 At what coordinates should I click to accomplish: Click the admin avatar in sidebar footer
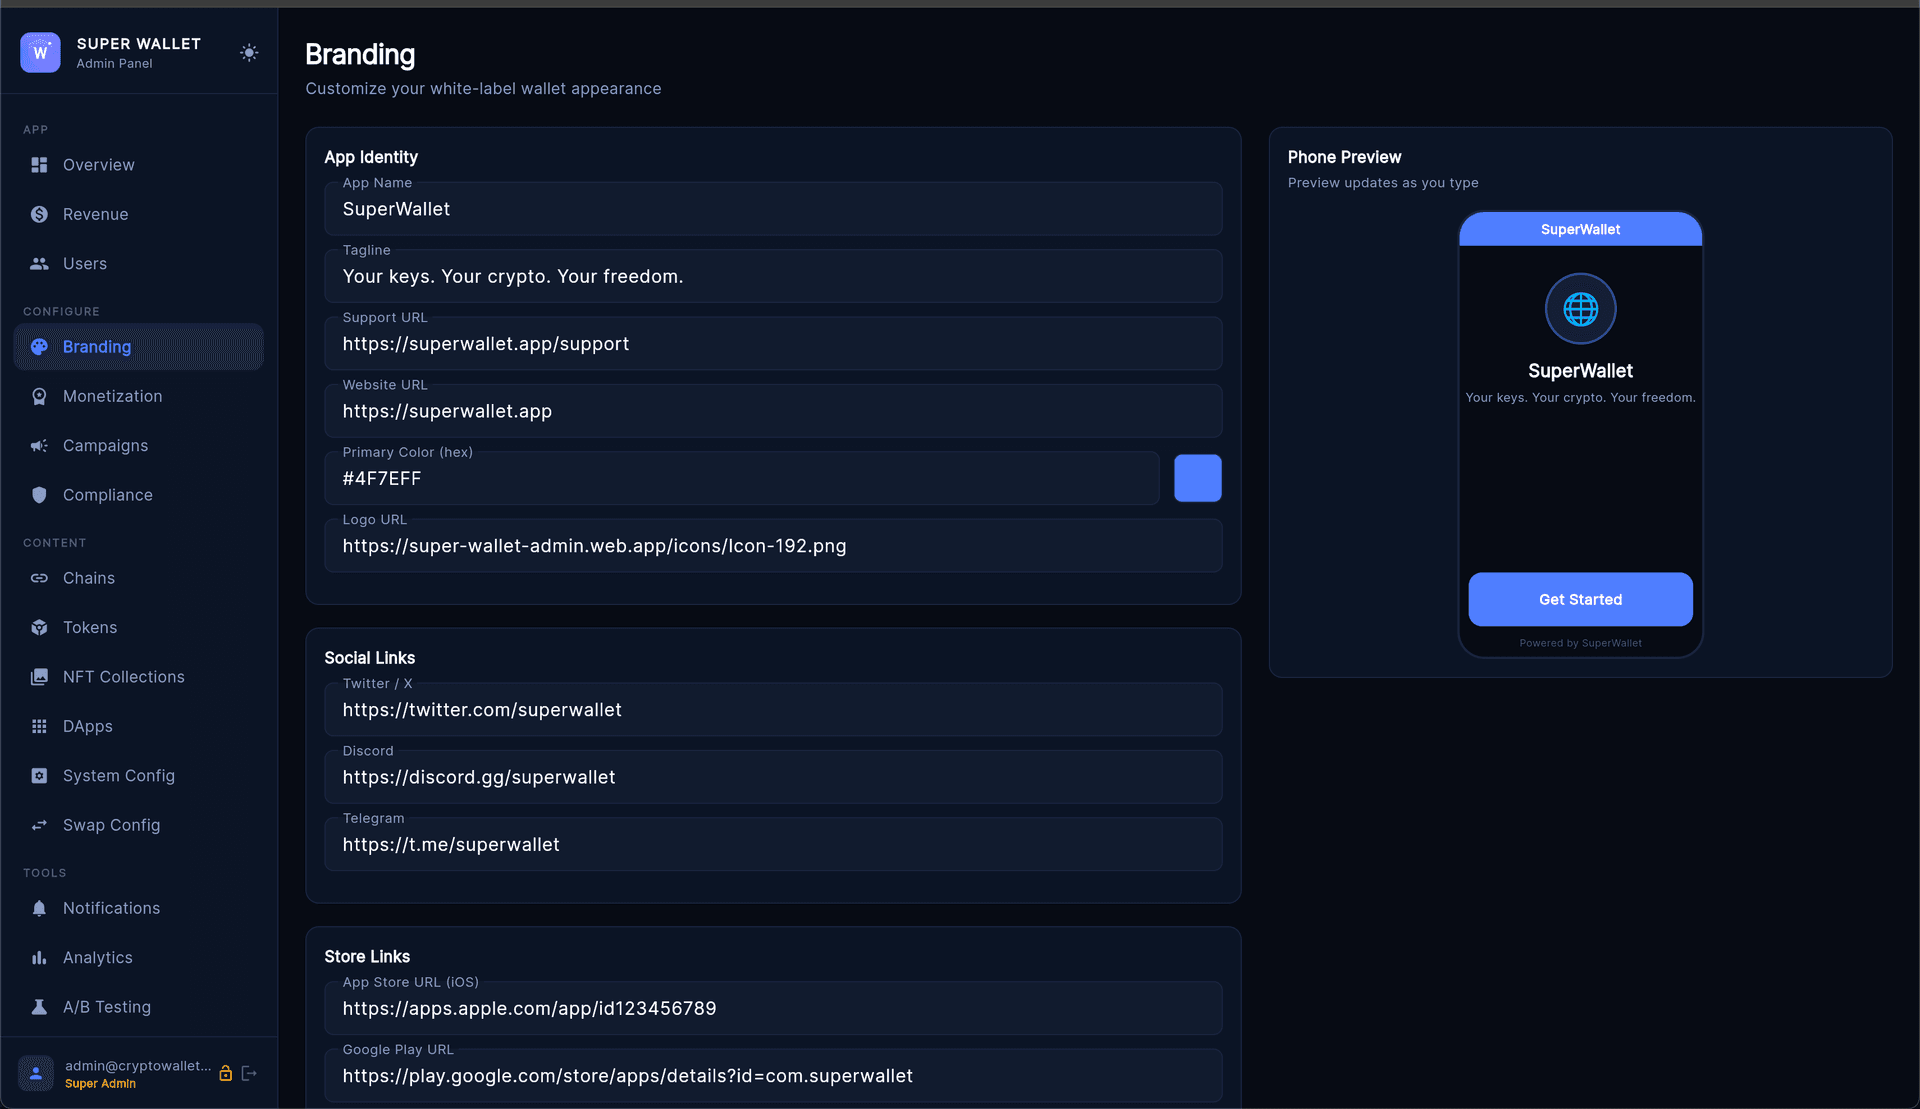click(36, 1073)
